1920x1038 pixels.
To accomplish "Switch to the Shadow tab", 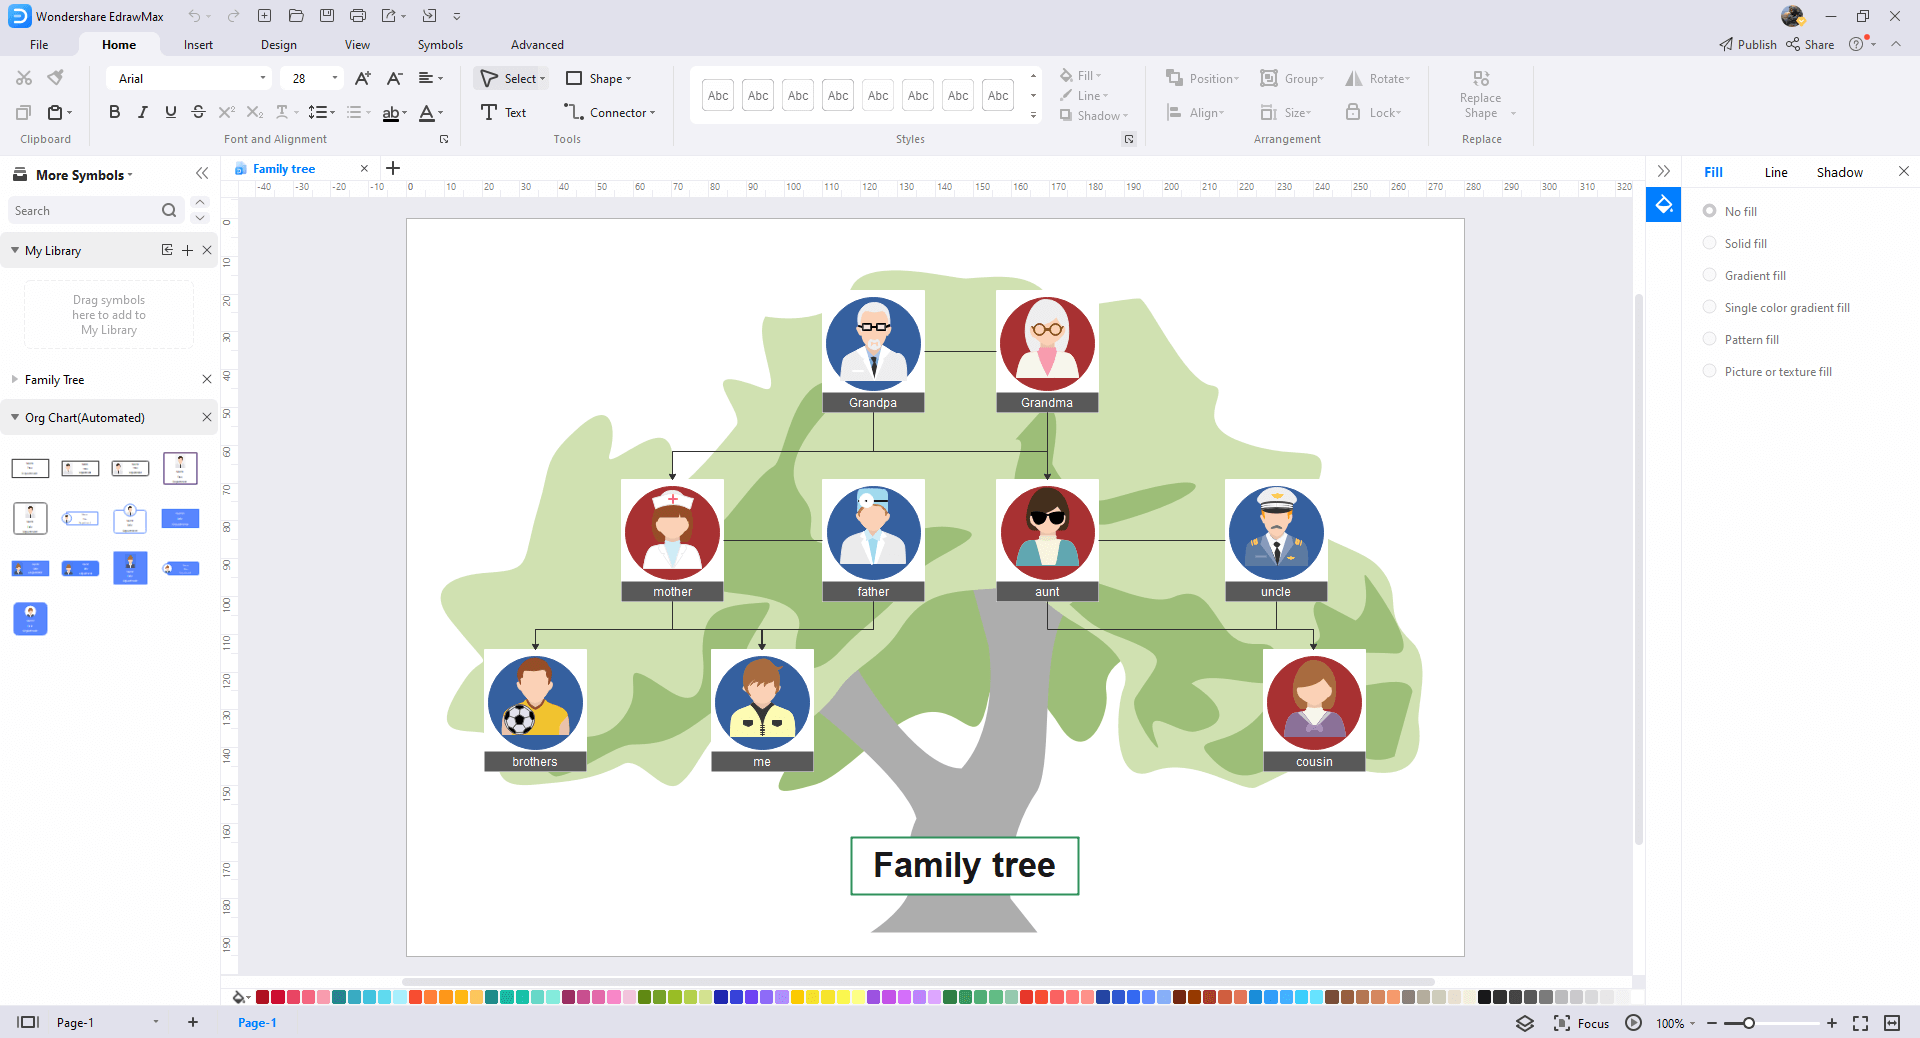I will point(1839,172).
